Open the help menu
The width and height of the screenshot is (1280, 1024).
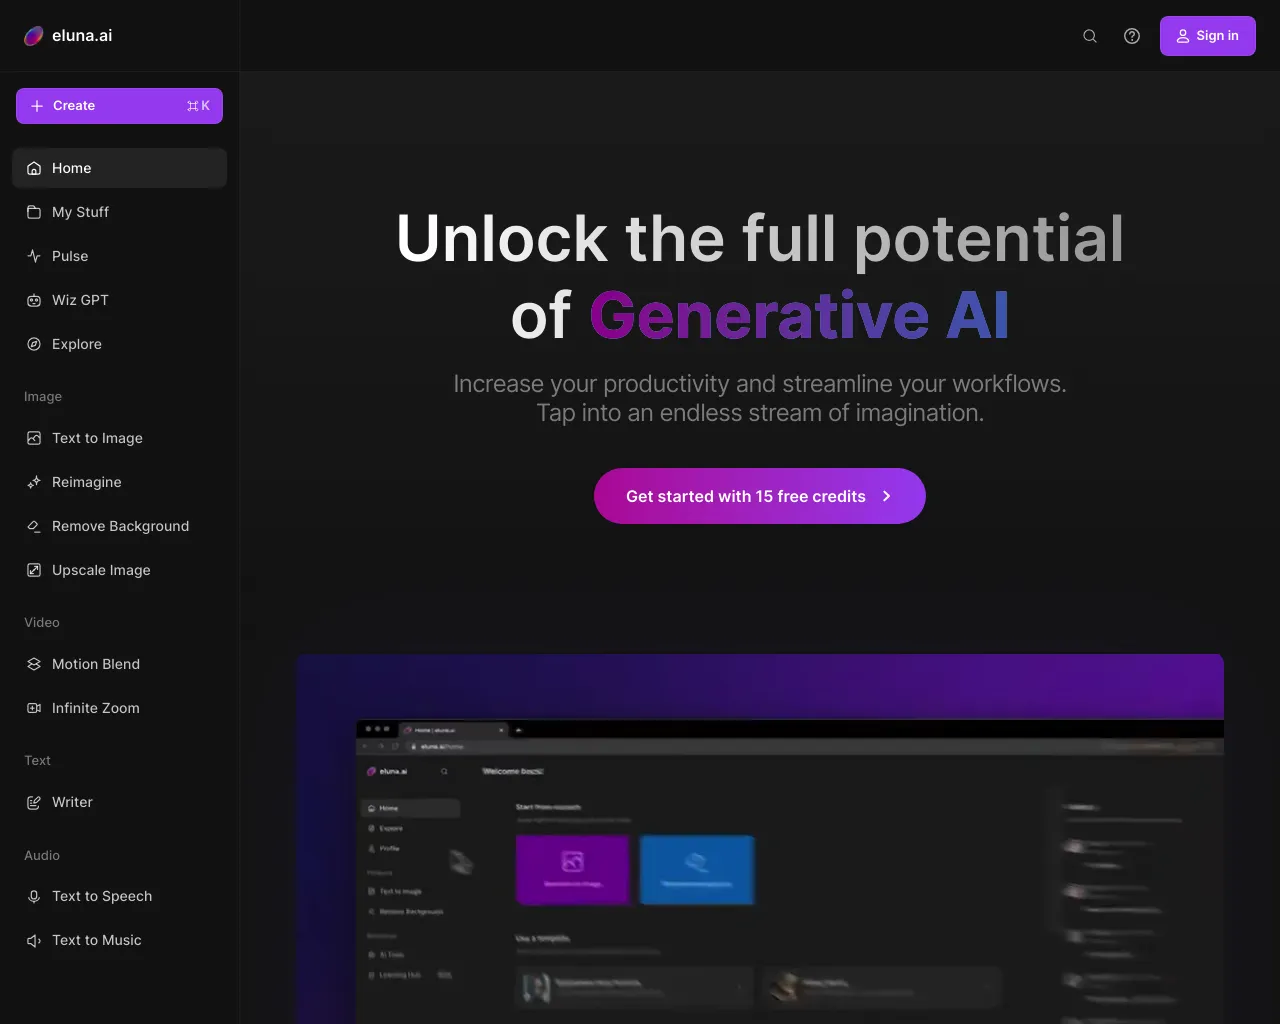[x=1131, y=35]
